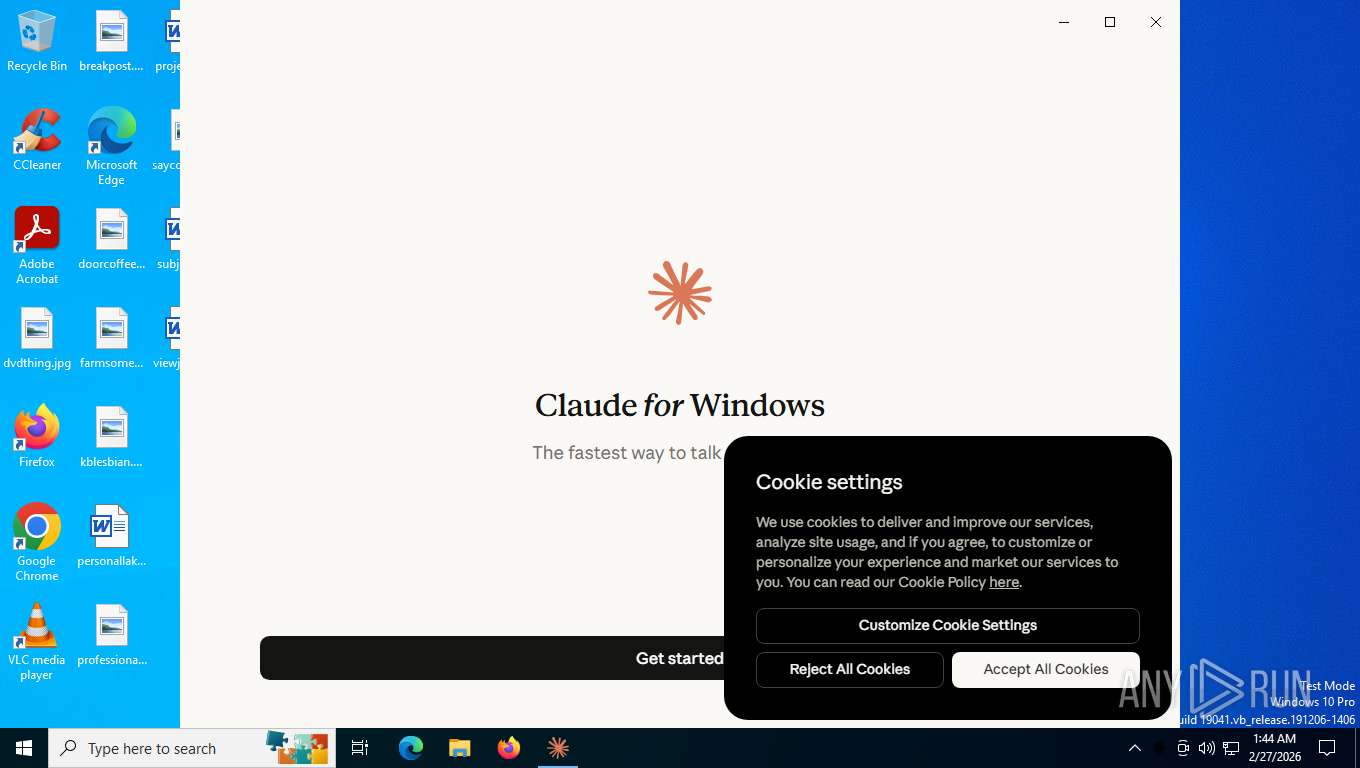Click the Meet Now tray icon
The height and width of the screenshot is (768, 1360).
click(x=1182, y=748)
